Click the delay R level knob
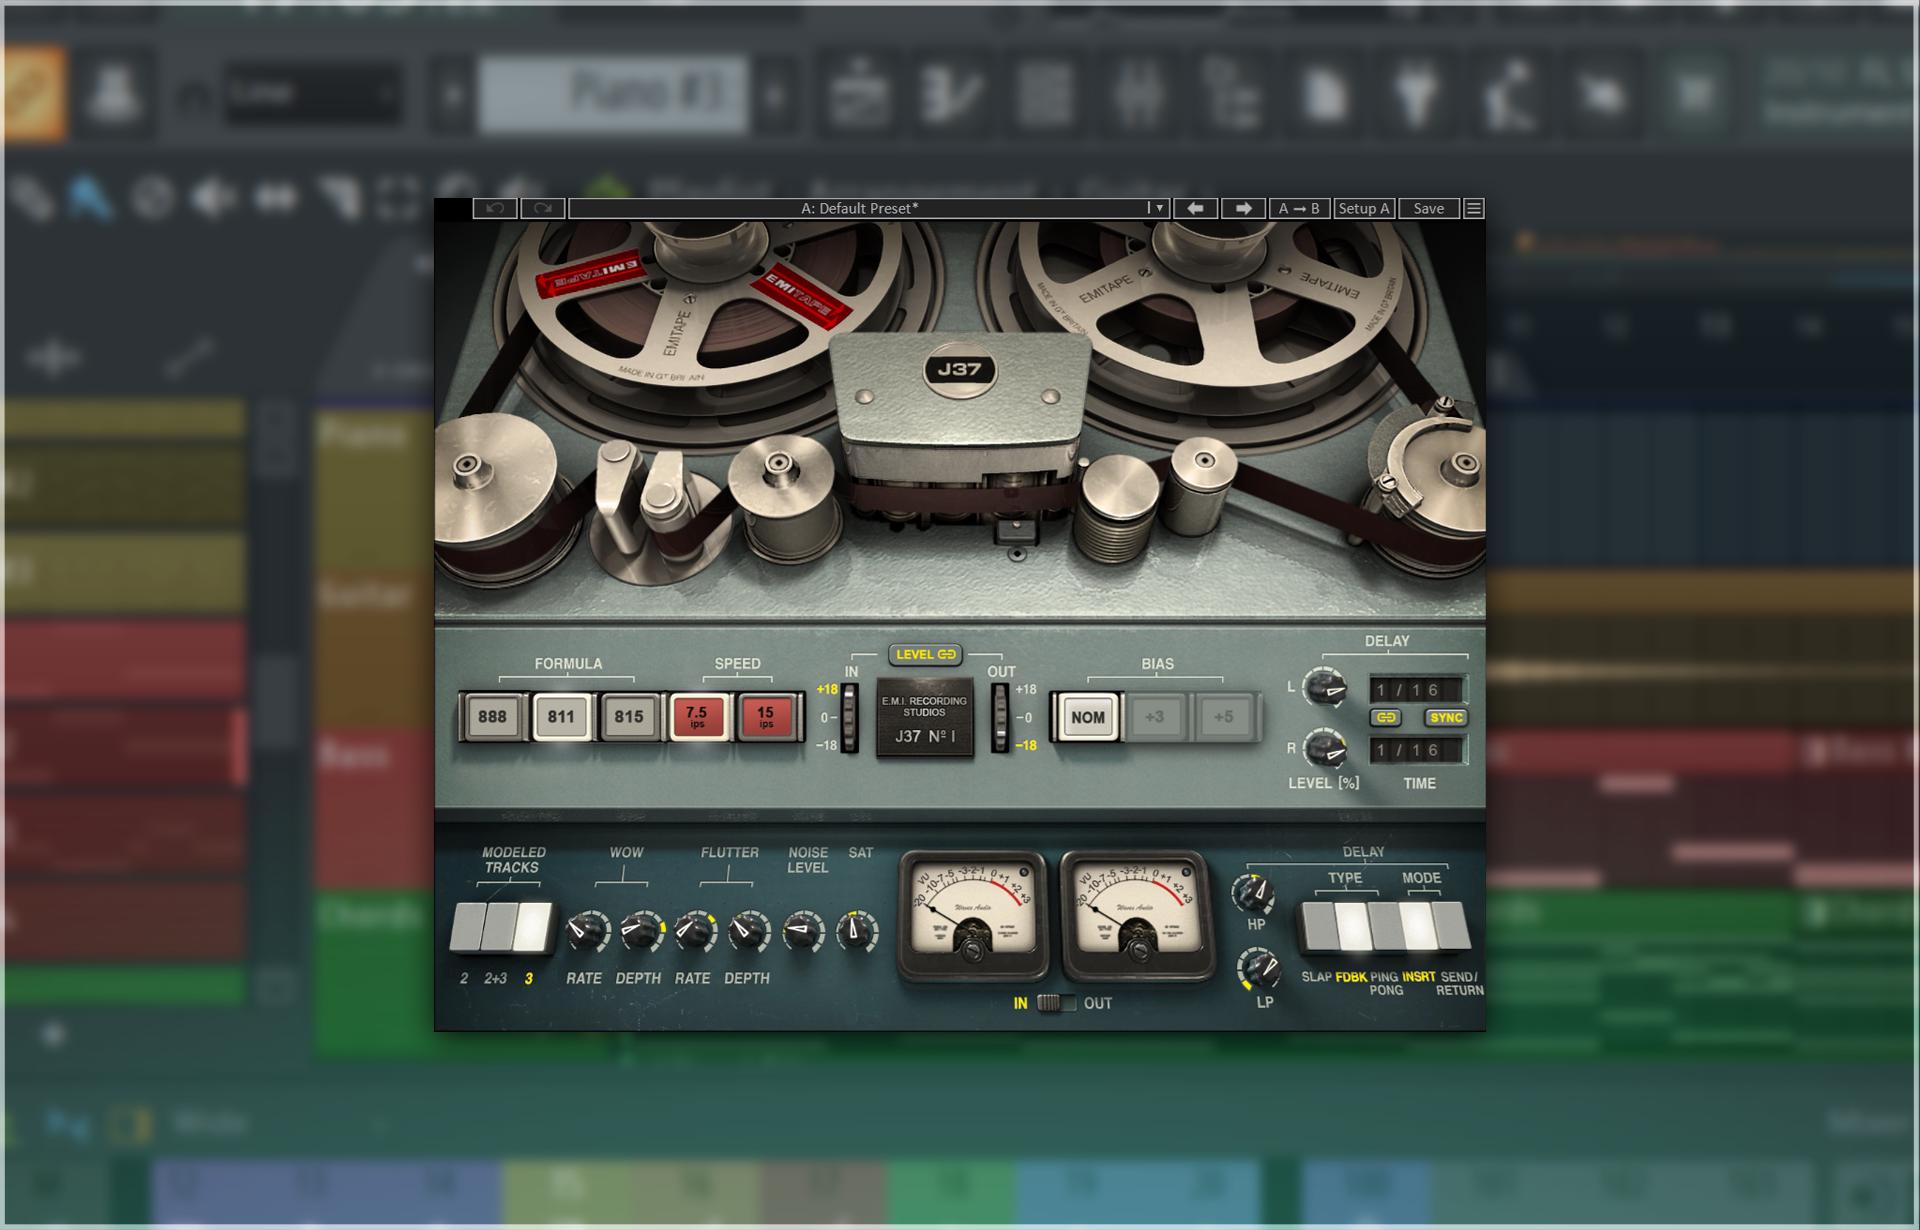This screenshot has height=1230, width=1920. [x=1326, y=749]
